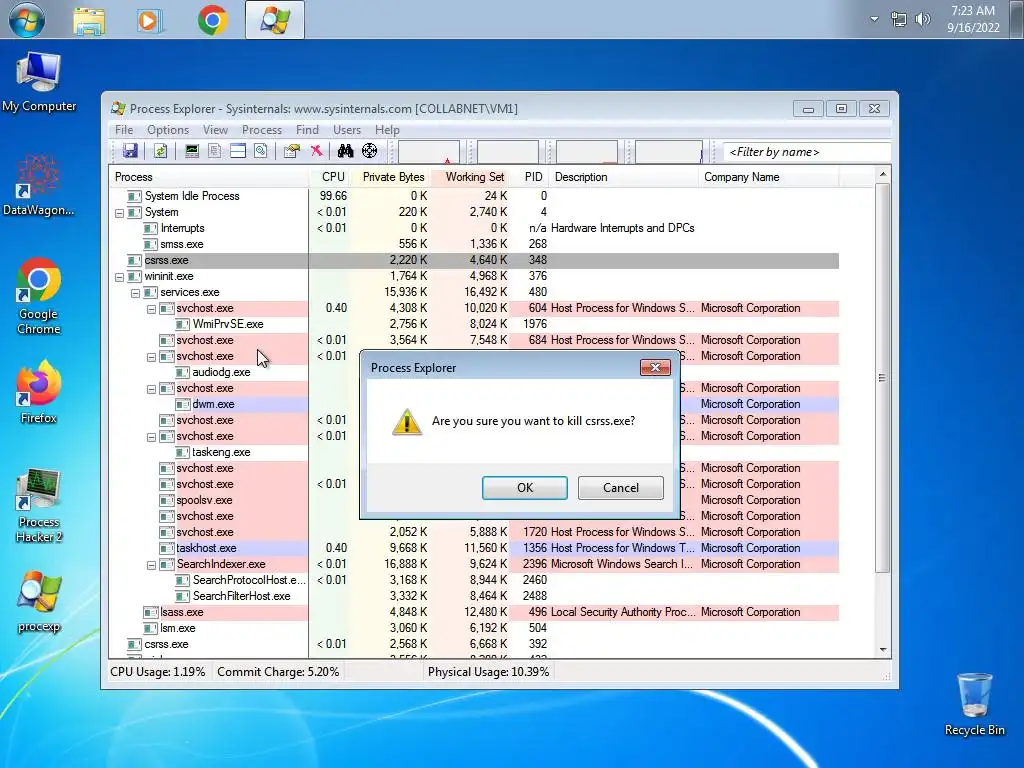
Task: Select the WmiPrvSE.exe process row
Action: (x=474, y=324)
